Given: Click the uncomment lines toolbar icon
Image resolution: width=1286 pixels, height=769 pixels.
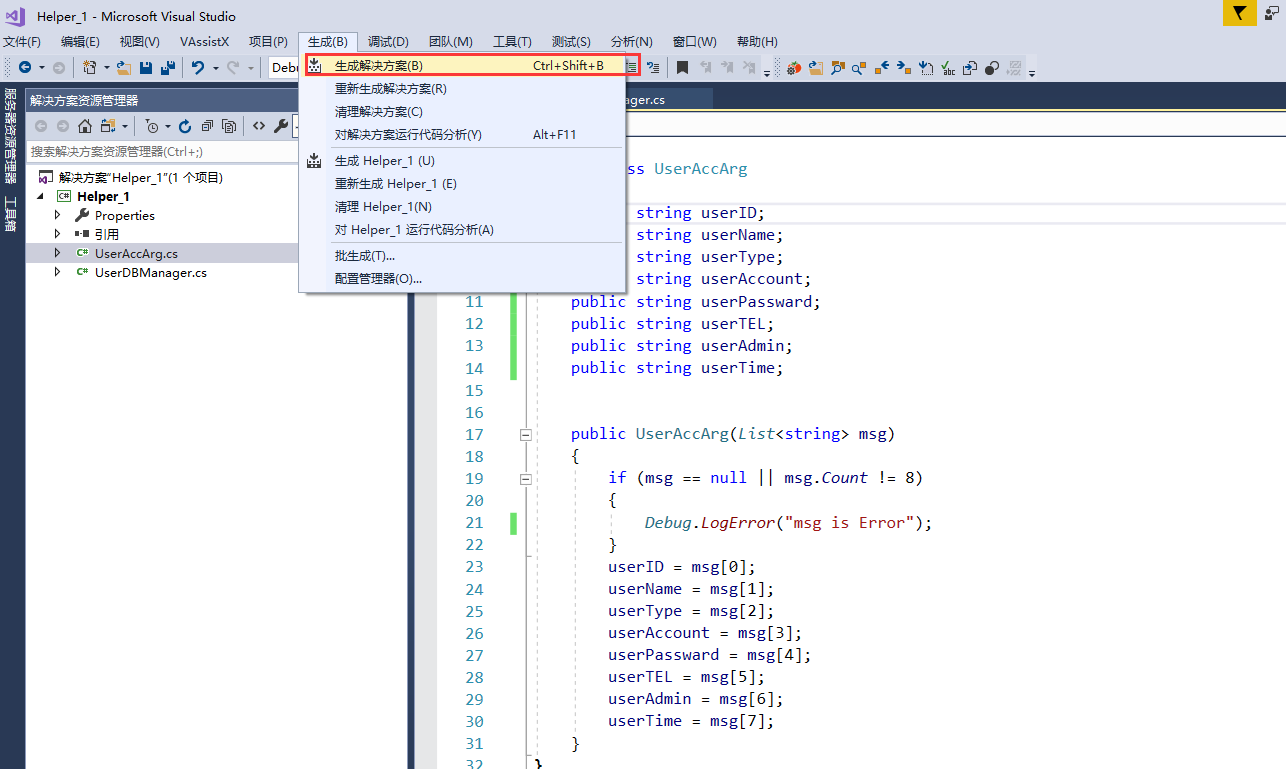Looking at the screenshot, I should (x=654, y=67).
